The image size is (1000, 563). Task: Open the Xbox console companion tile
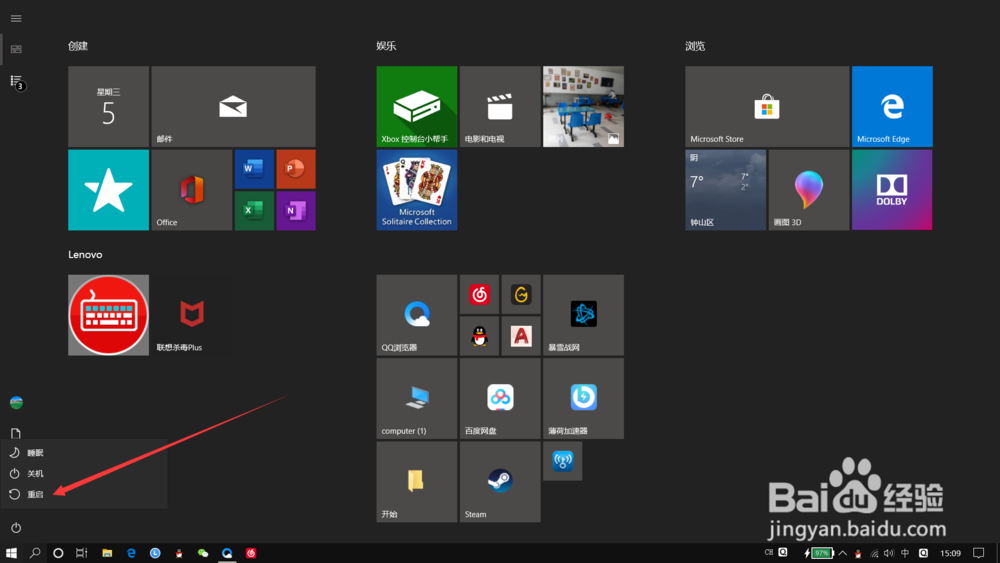click(x=416, y=106)
